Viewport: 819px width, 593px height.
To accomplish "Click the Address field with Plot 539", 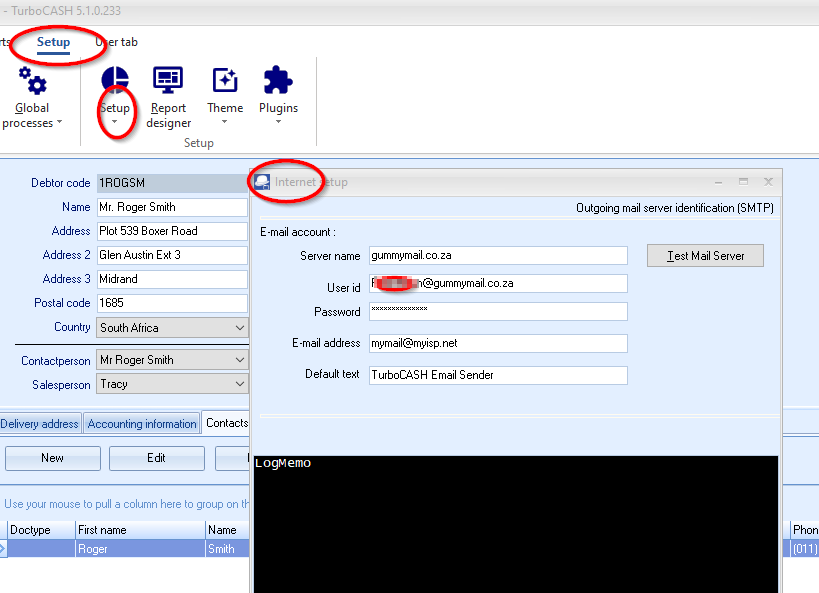I will 172,231.
